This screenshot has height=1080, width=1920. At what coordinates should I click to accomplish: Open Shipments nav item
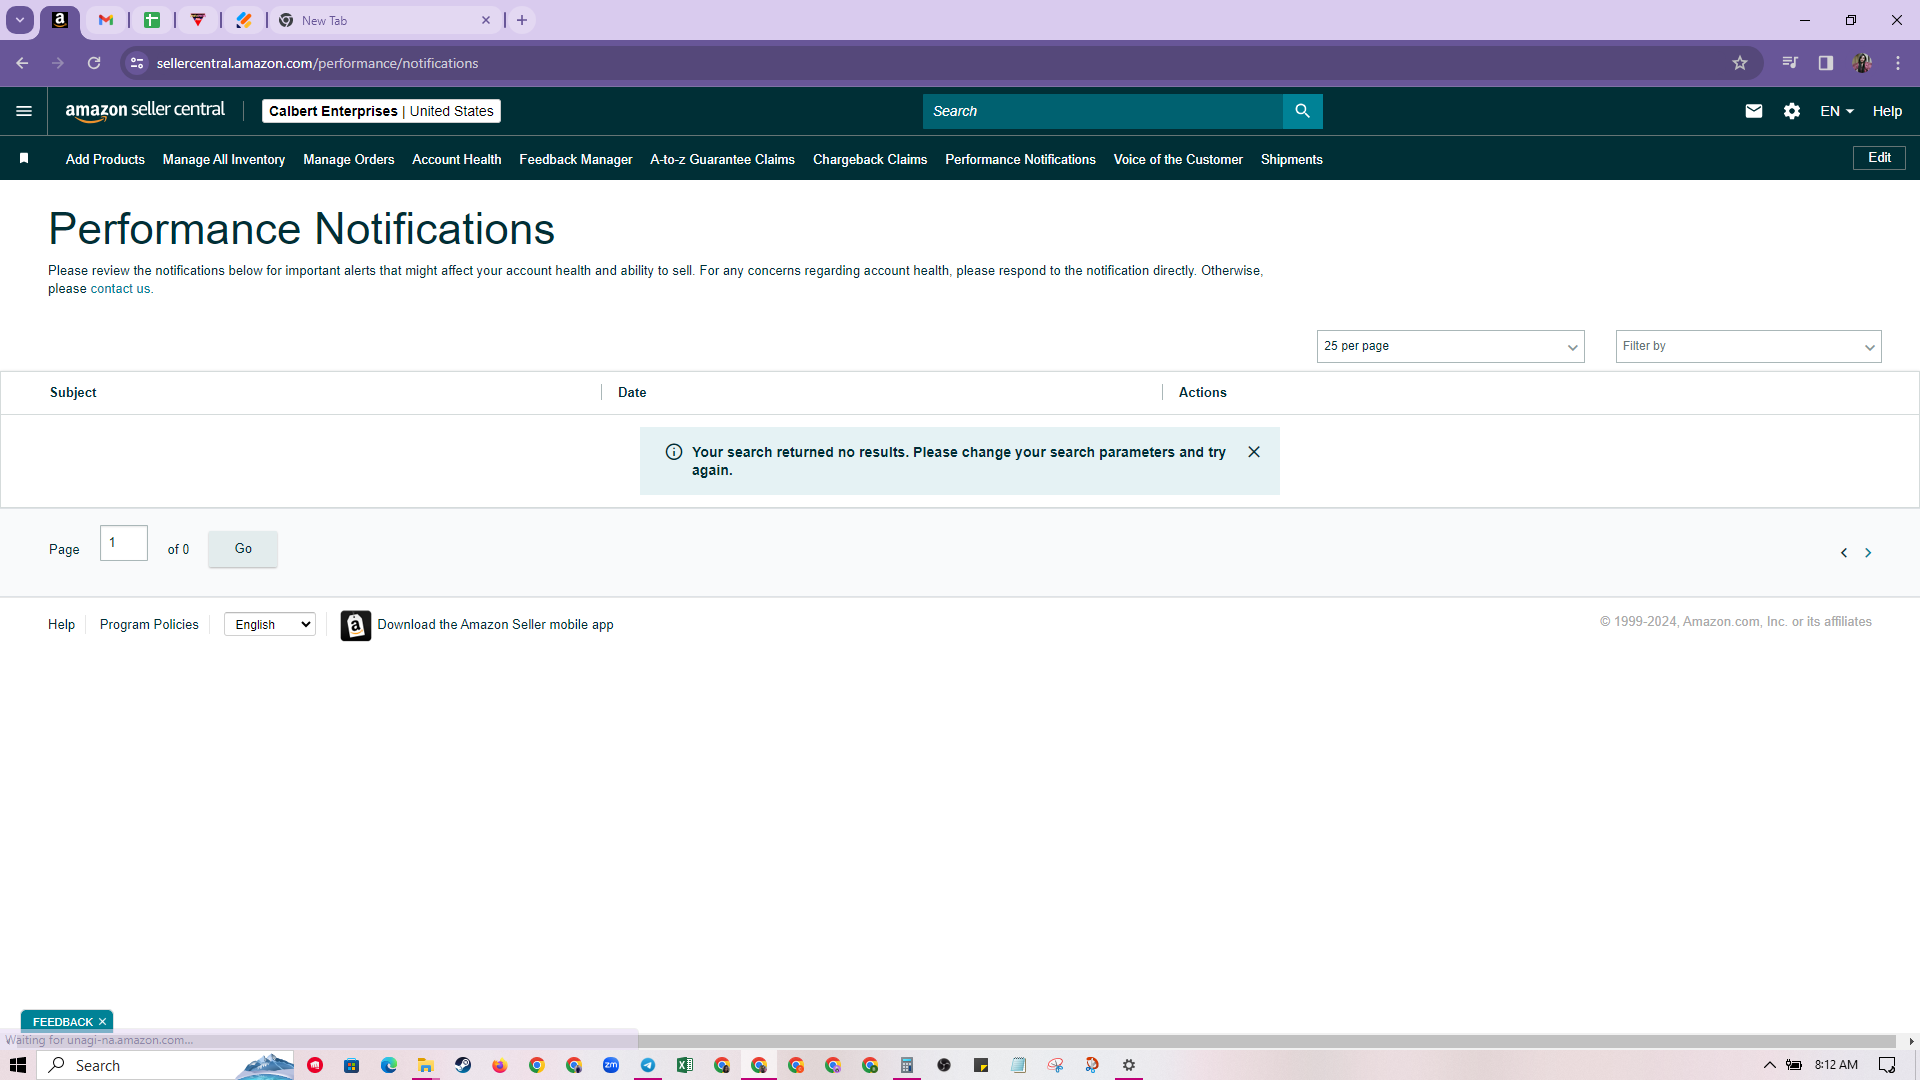tap(1292, 159)
